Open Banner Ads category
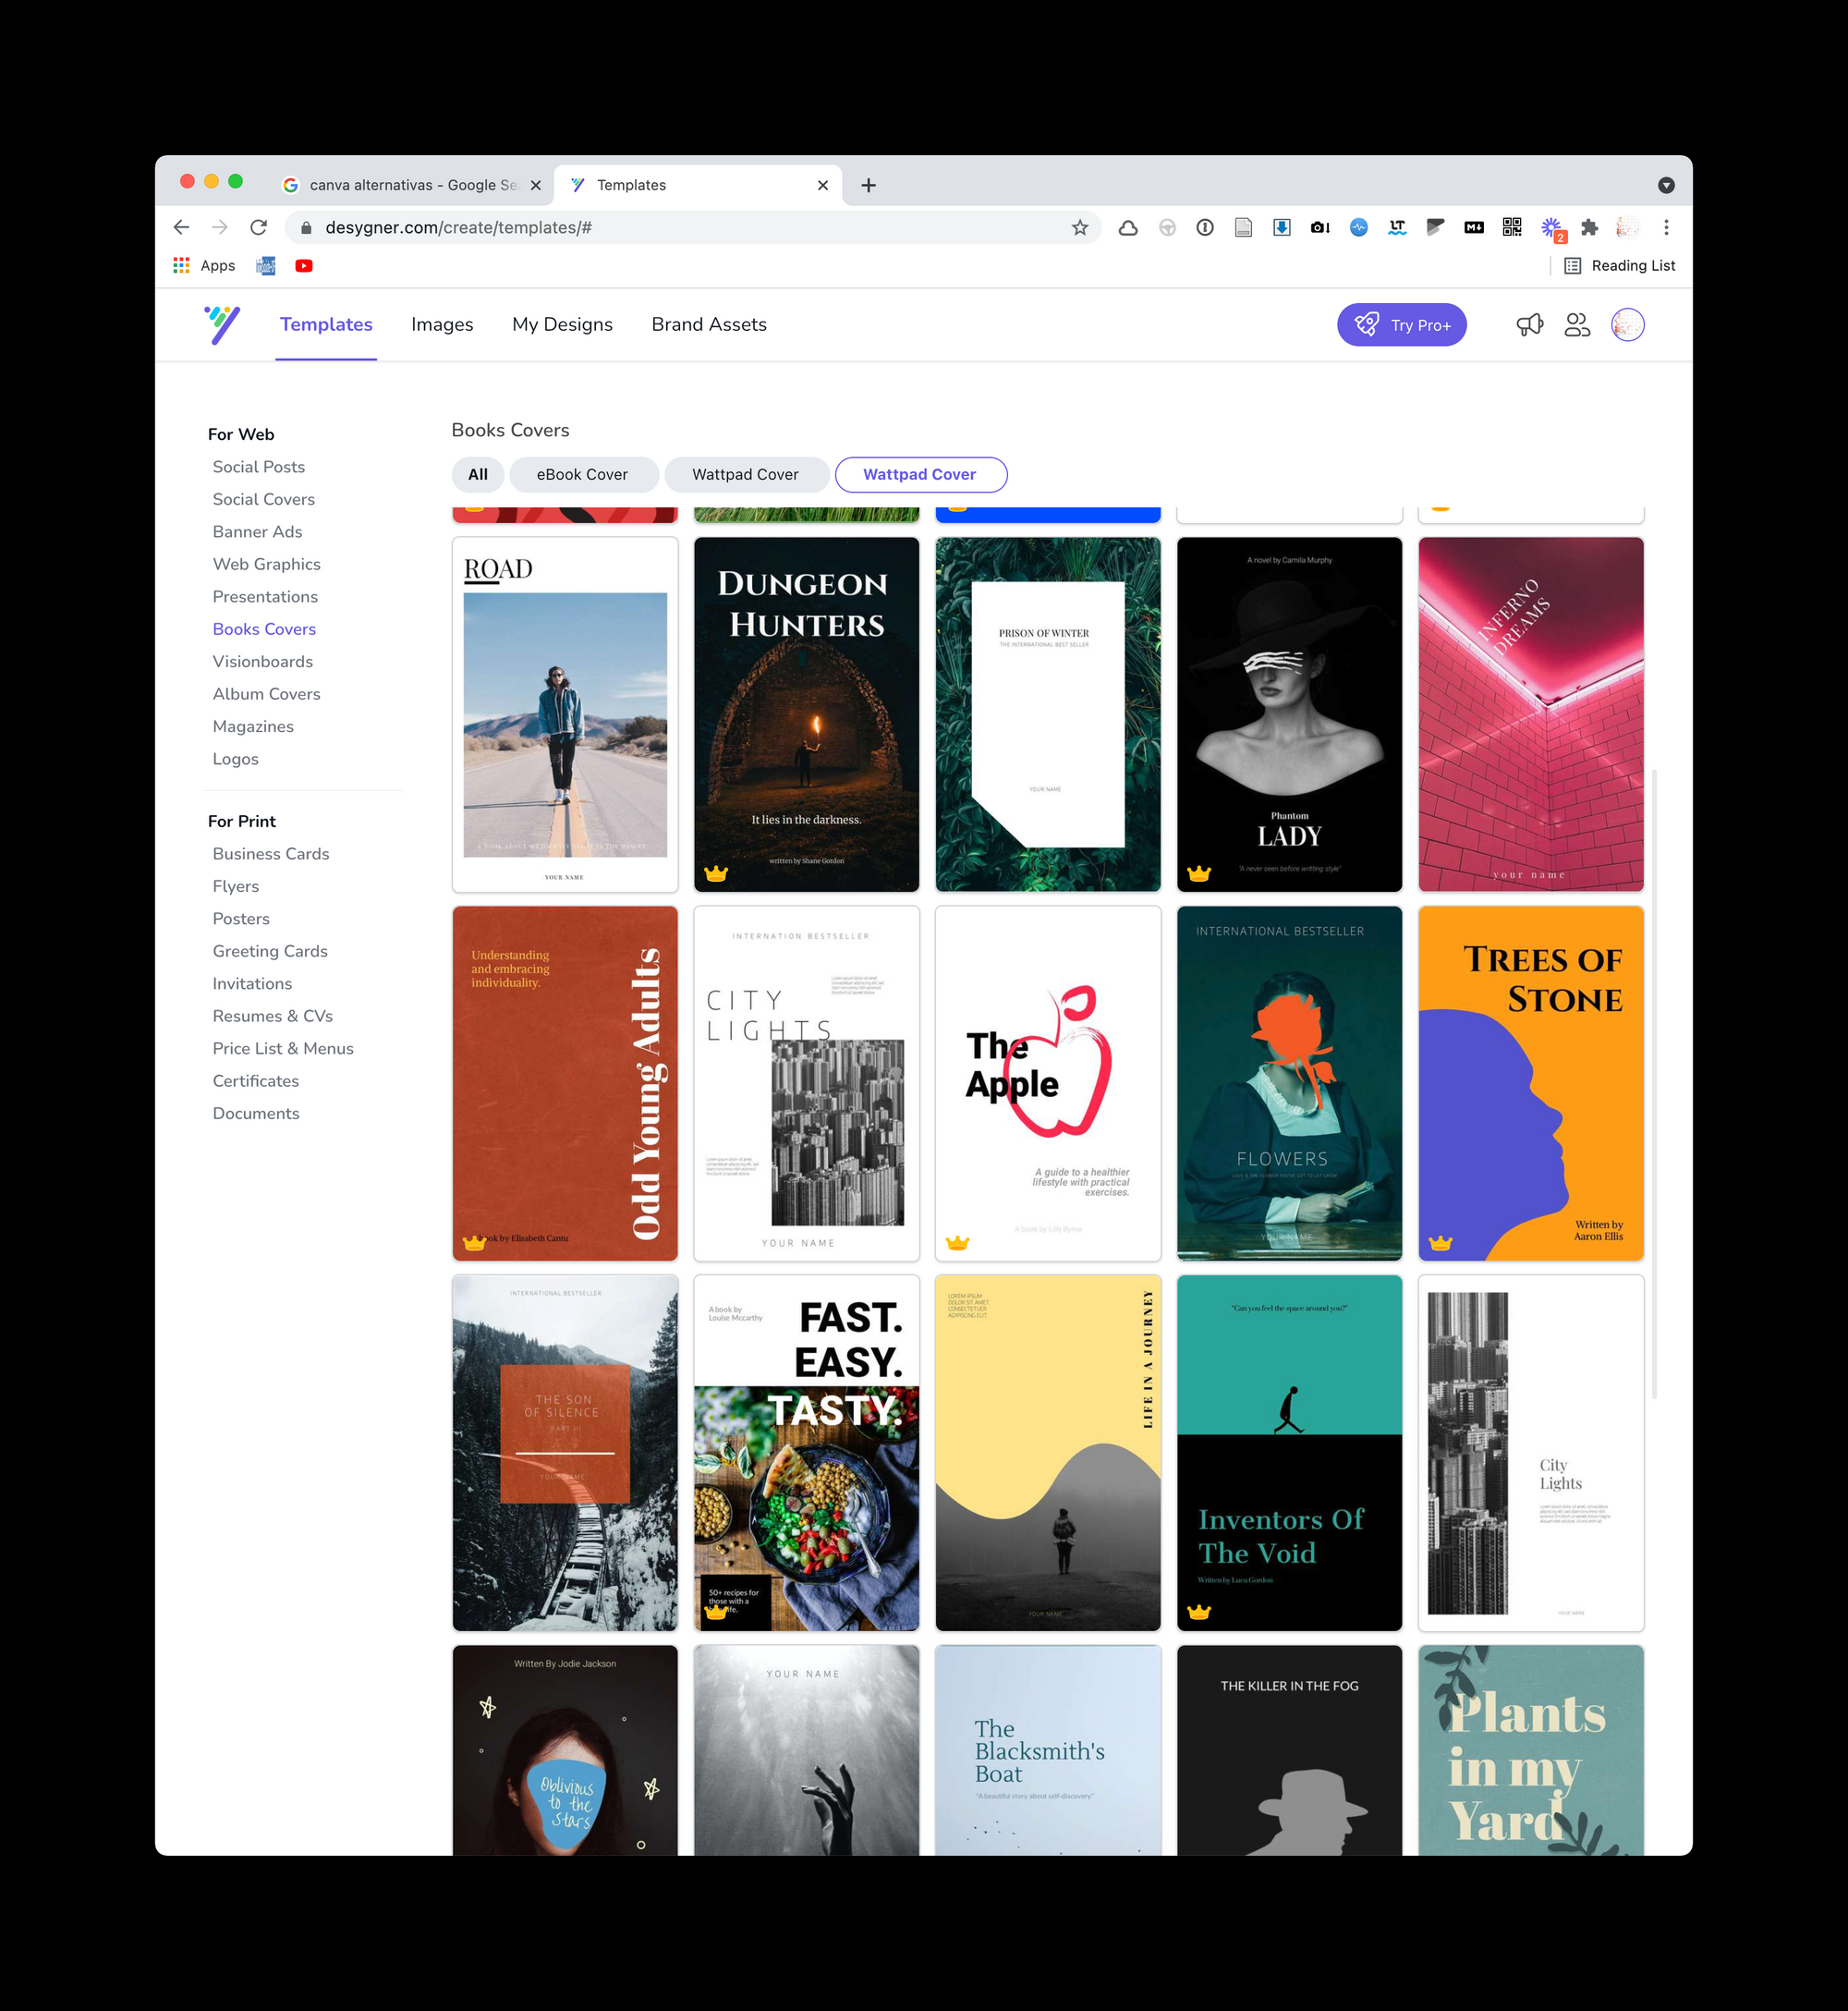Image resolution: width=1848 pixels, height=2011 pixels. point(257,532)
